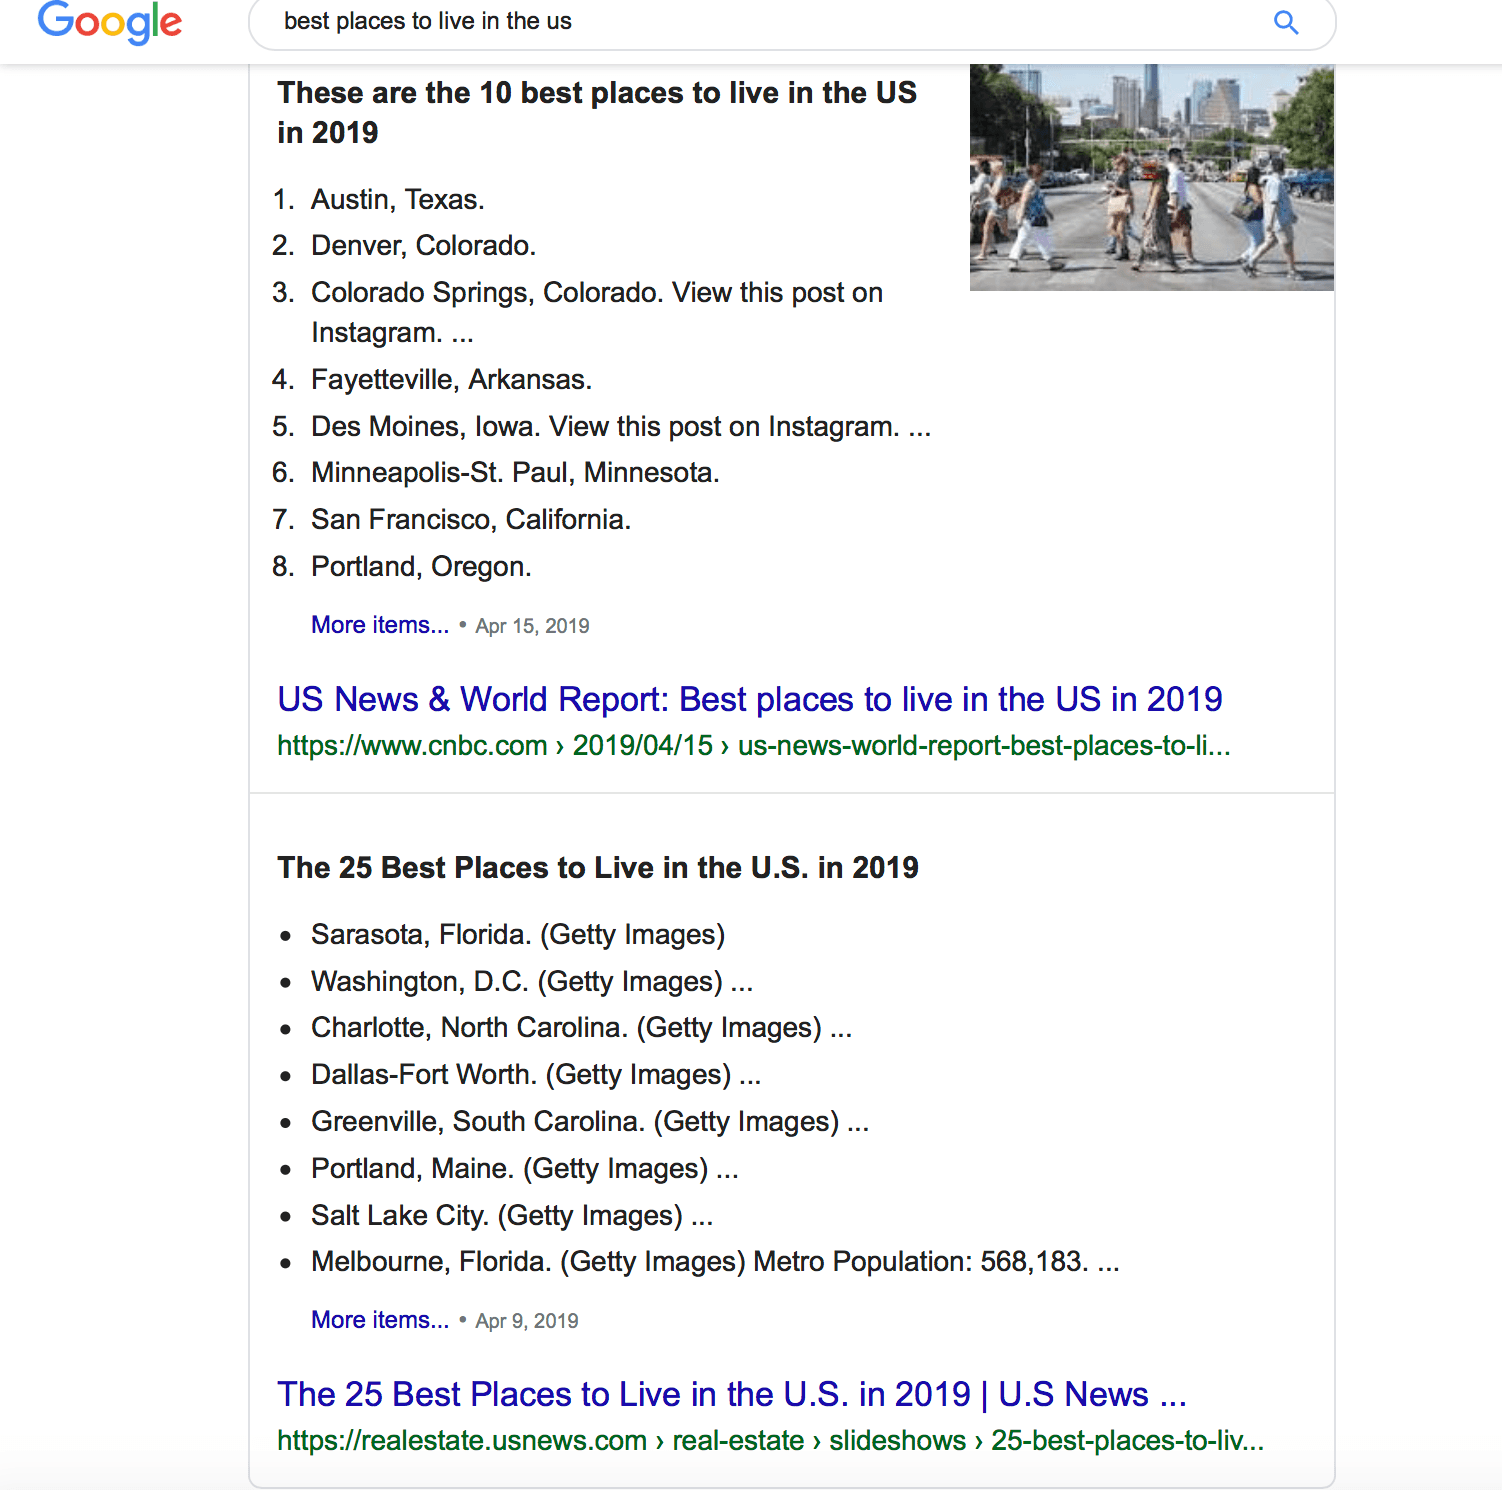Click the 'Greenville, South Carolina' bullet item
This screenshot has height=1490, width=1502.
pyautogui.click(x=590, y=1122)
